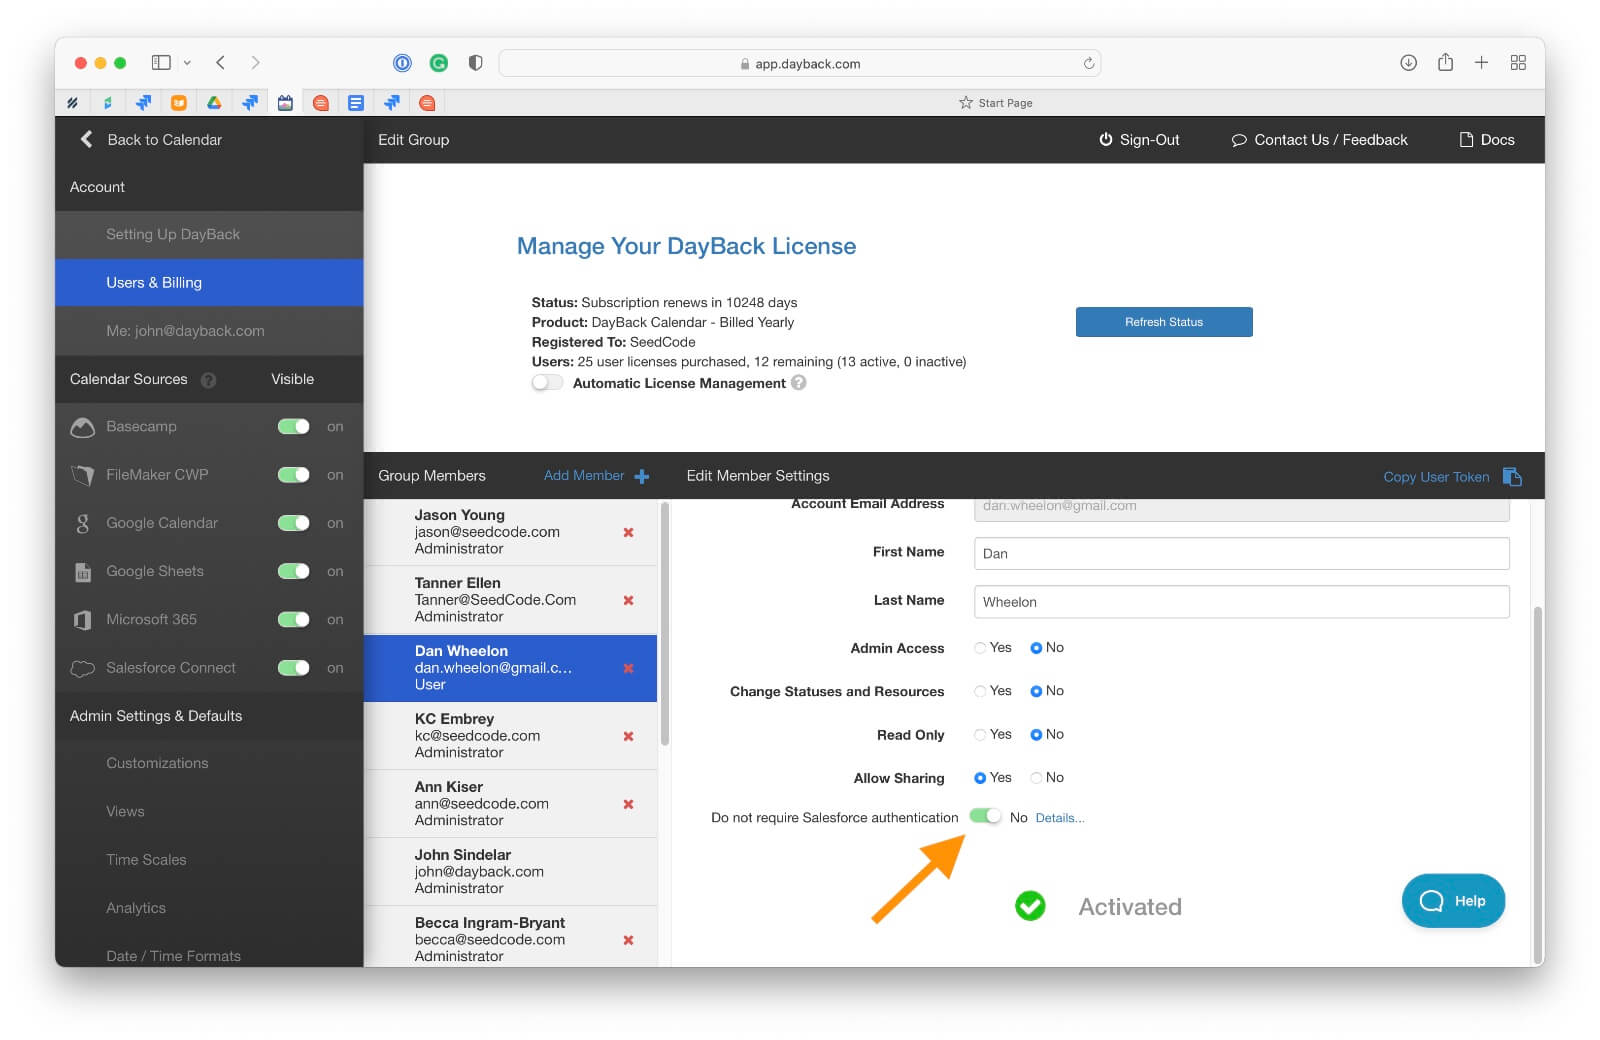Open Analytics settings
This screenshot has height=1040, width=1600.
[x=209, y=908]
